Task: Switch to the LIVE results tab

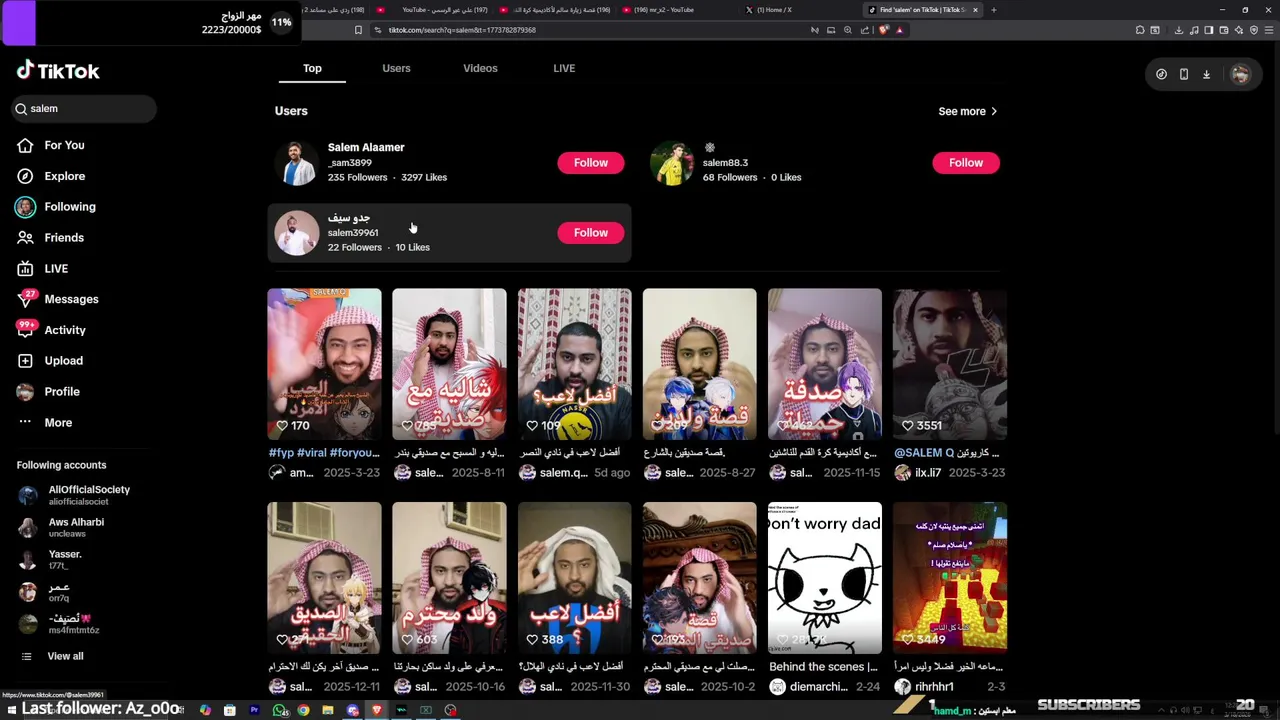Action: [x=564, y=68]
